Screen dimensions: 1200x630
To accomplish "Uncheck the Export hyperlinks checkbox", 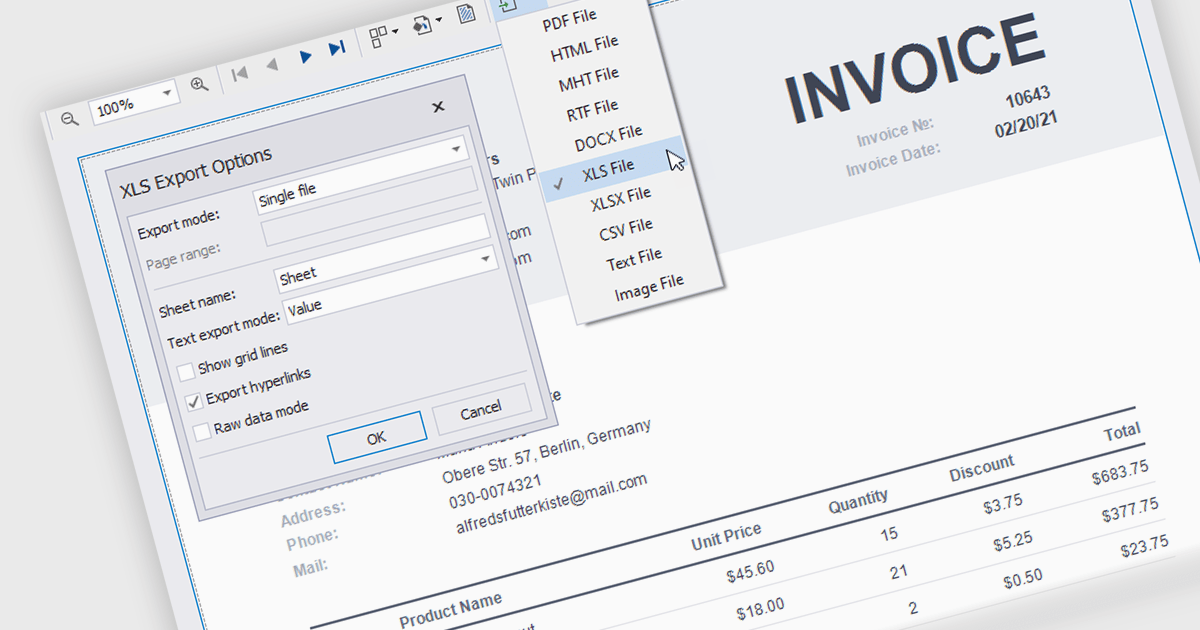I will point(194,402).
